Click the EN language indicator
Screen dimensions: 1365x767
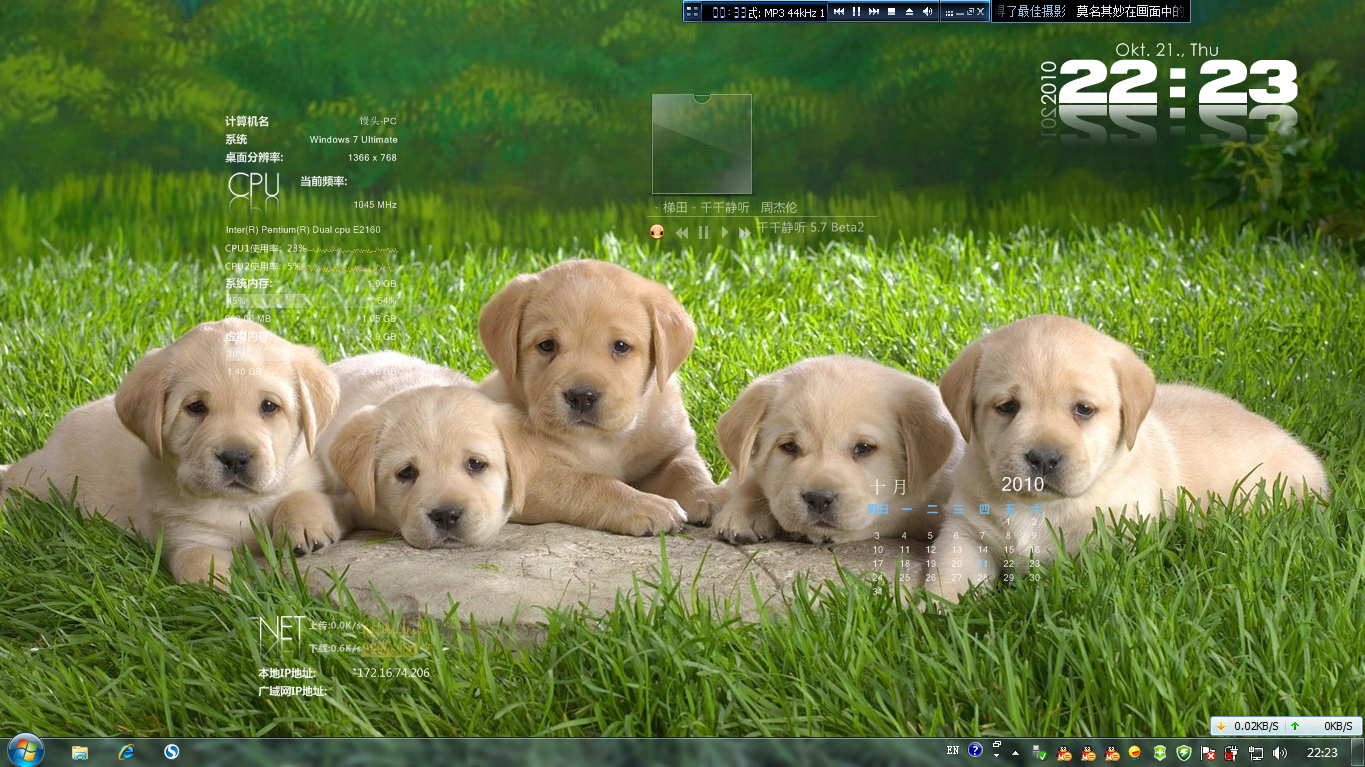point(953,750)
